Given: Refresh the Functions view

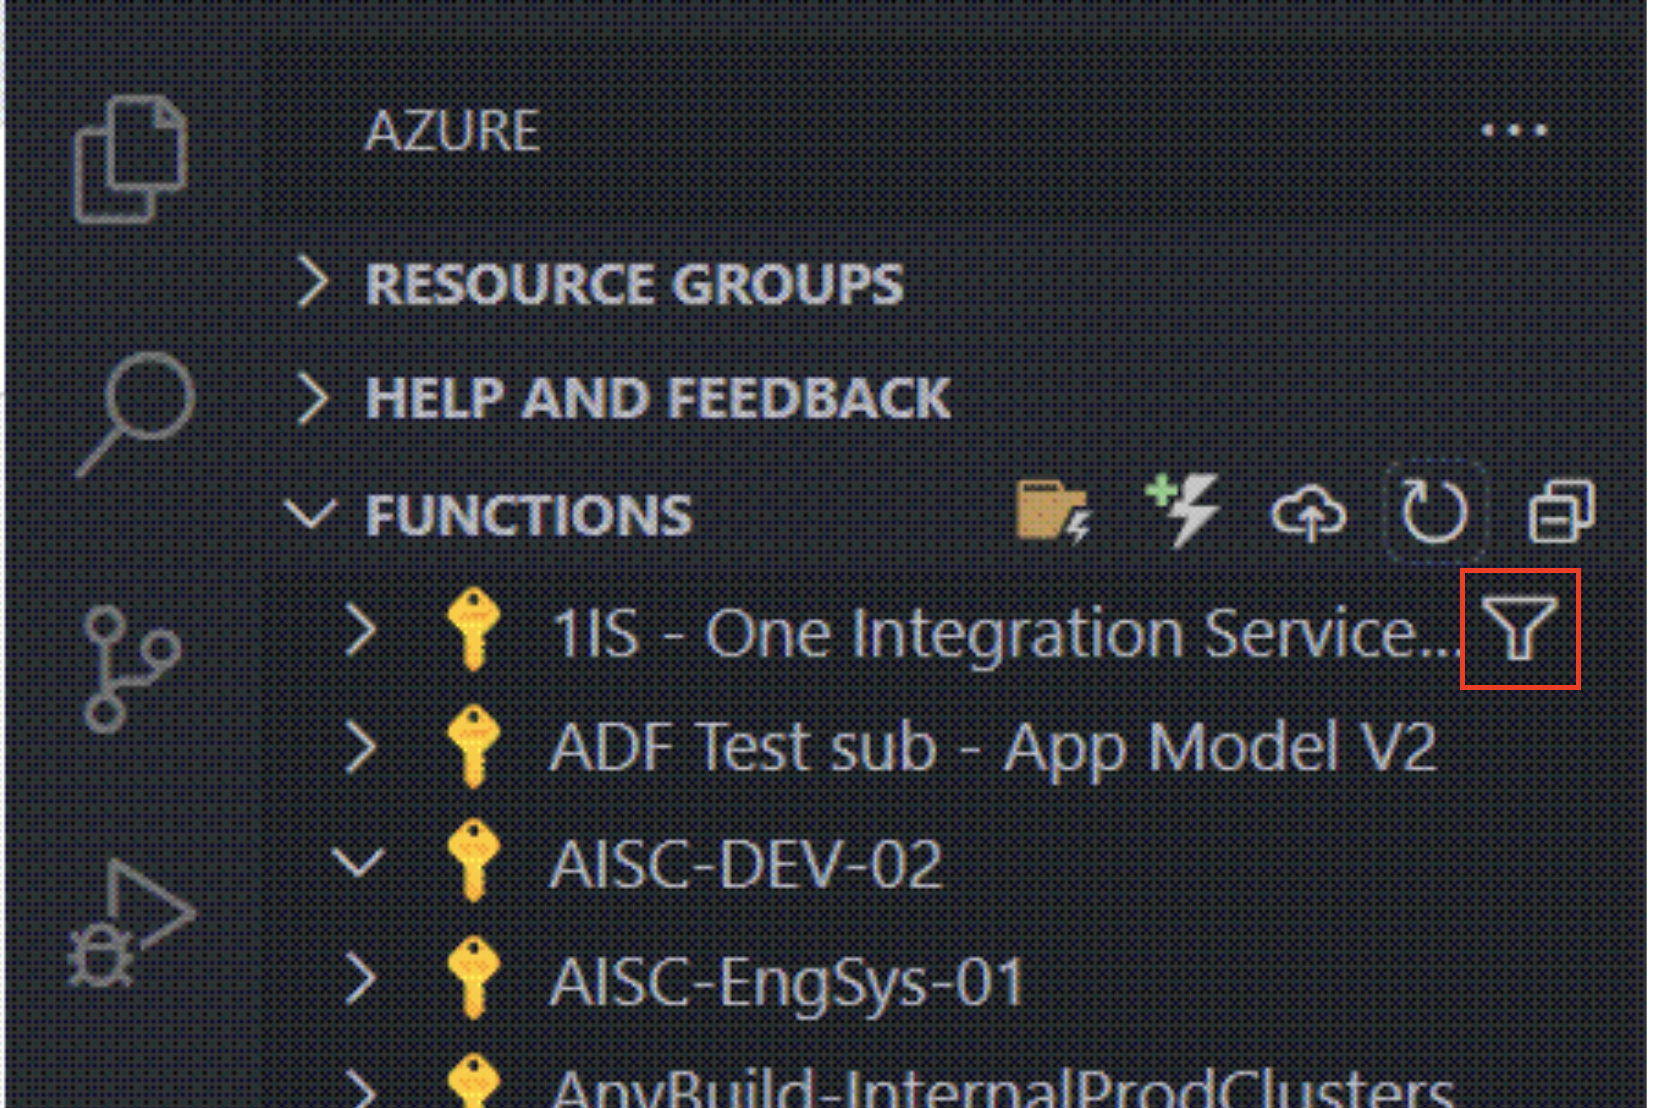Looking at the screenshot, I should pyautogui.click(x=1434, y=513).
